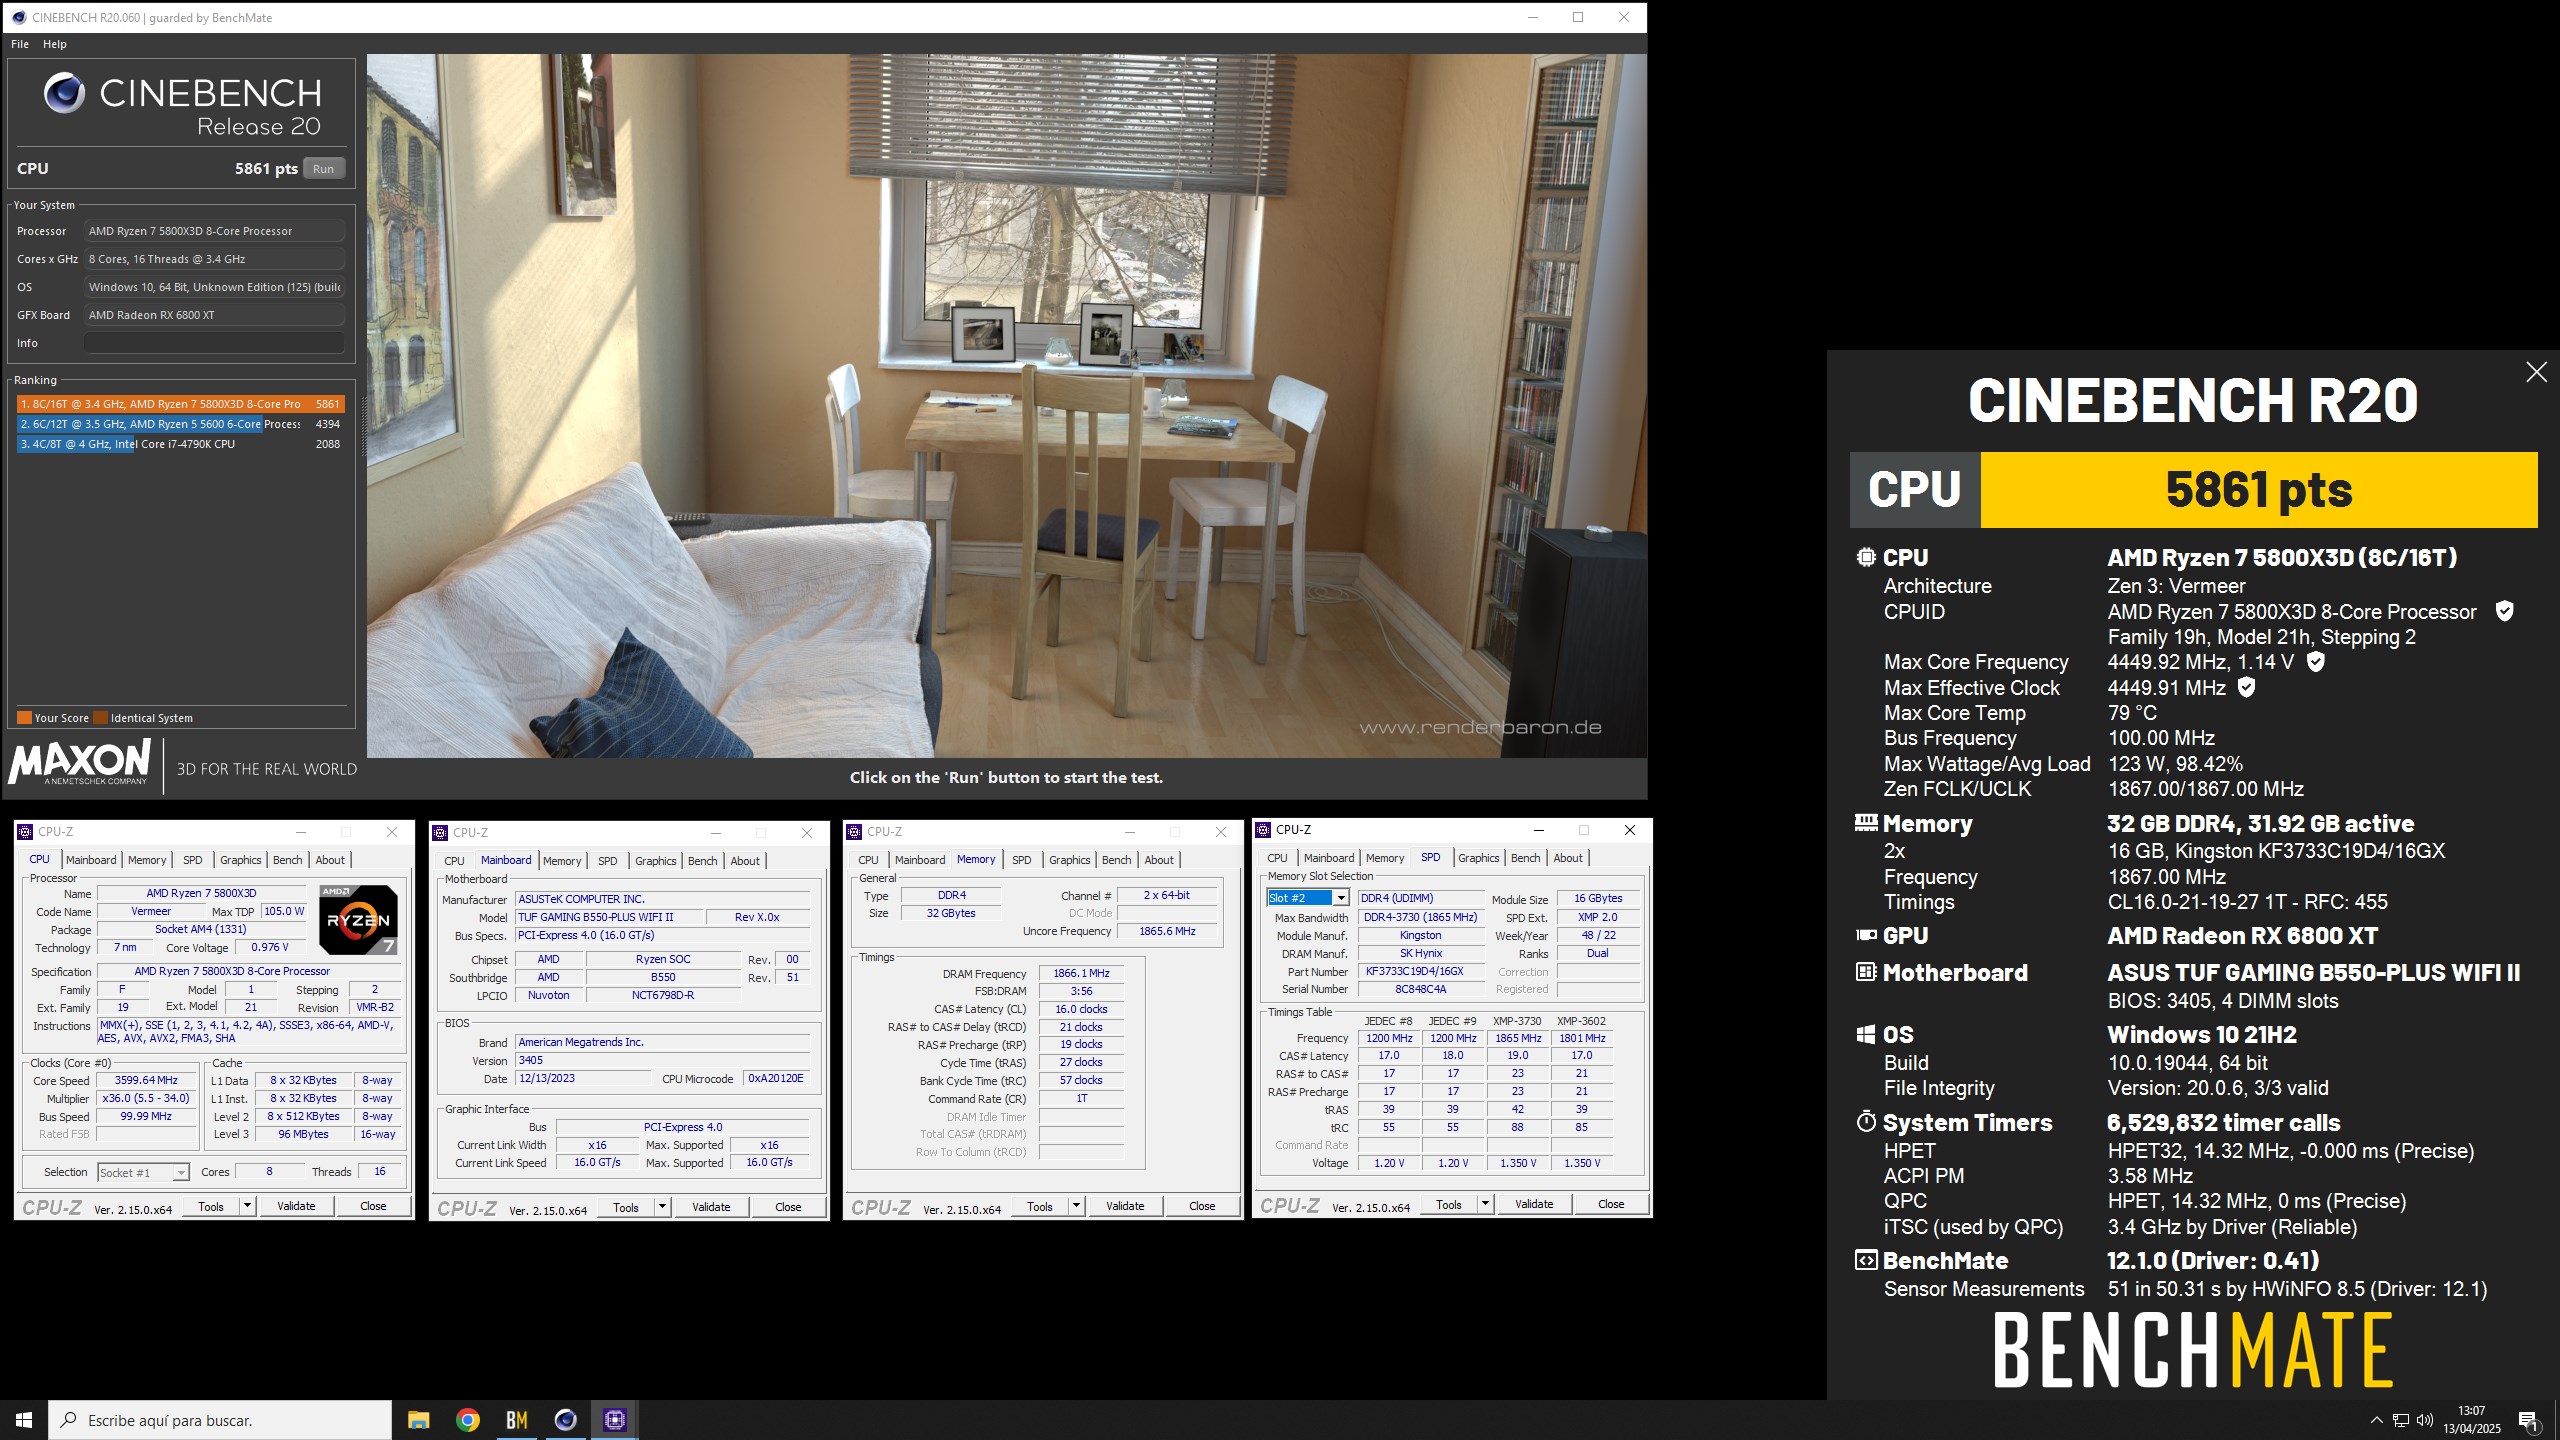Image resolution: width=2560 pixels, height=1440 pixels.
Task: Show hidden system tray icons
Action: 2377,1420
